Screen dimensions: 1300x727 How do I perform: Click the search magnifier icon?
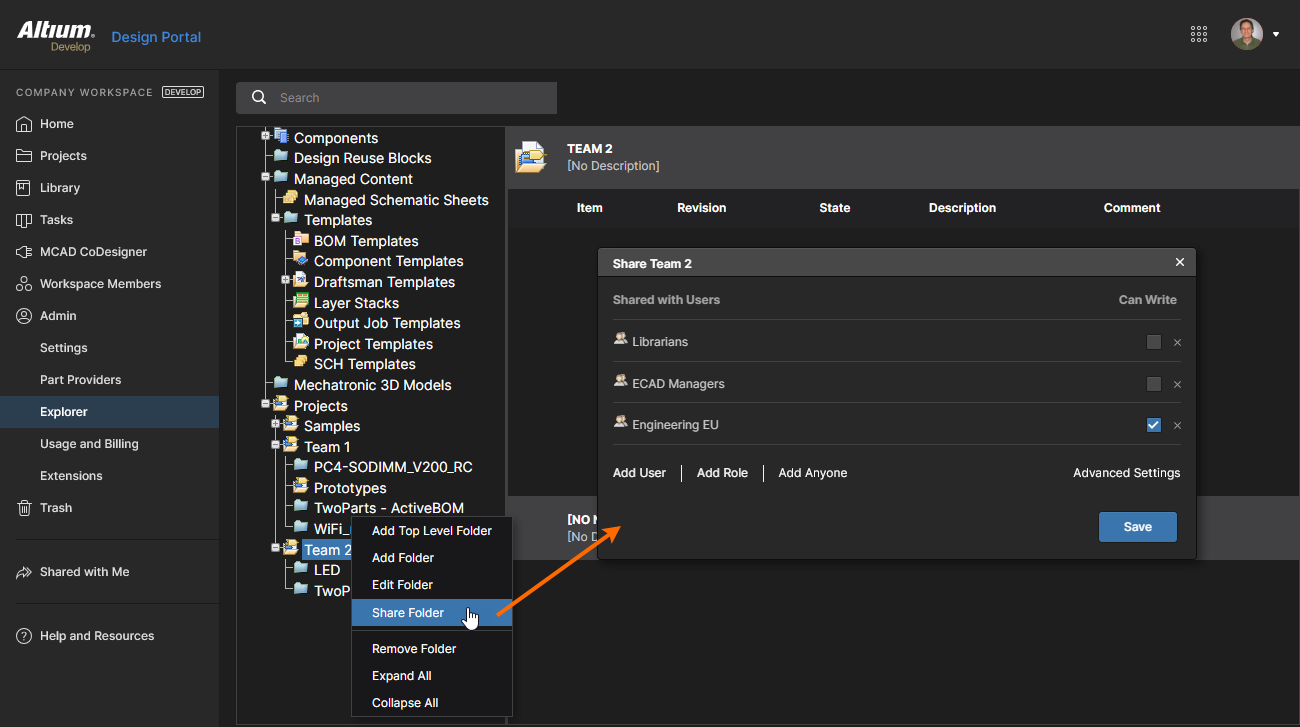coord(259,98)
